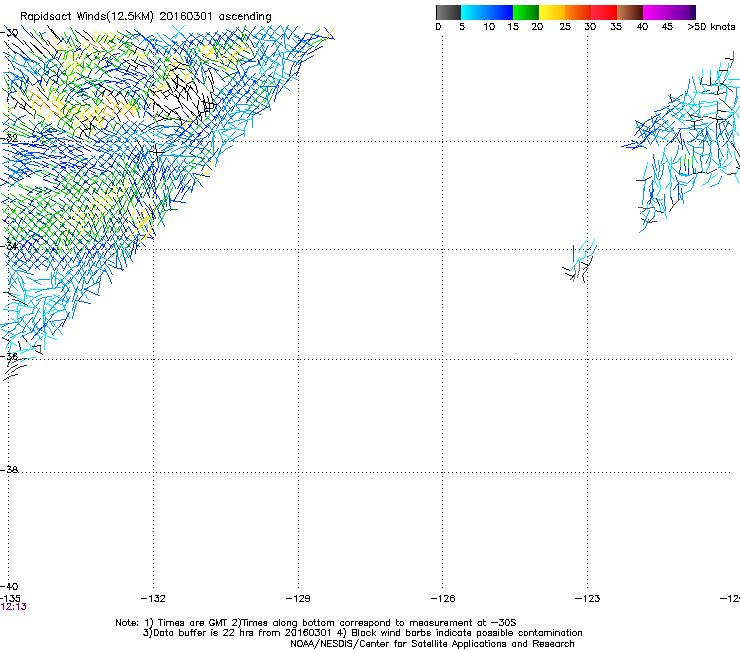Image resolution: width=740 pixels, height=650 pixels.
Task: Click the legend label '40'
Action: pyautogui.click(x=642, y=27)
